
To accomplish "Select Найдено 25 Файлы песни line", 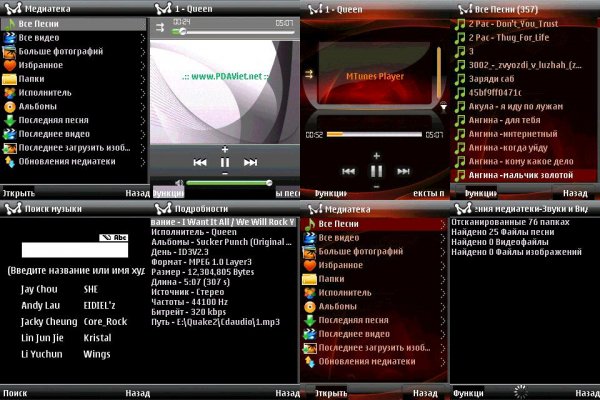I will tap(502, 232).
